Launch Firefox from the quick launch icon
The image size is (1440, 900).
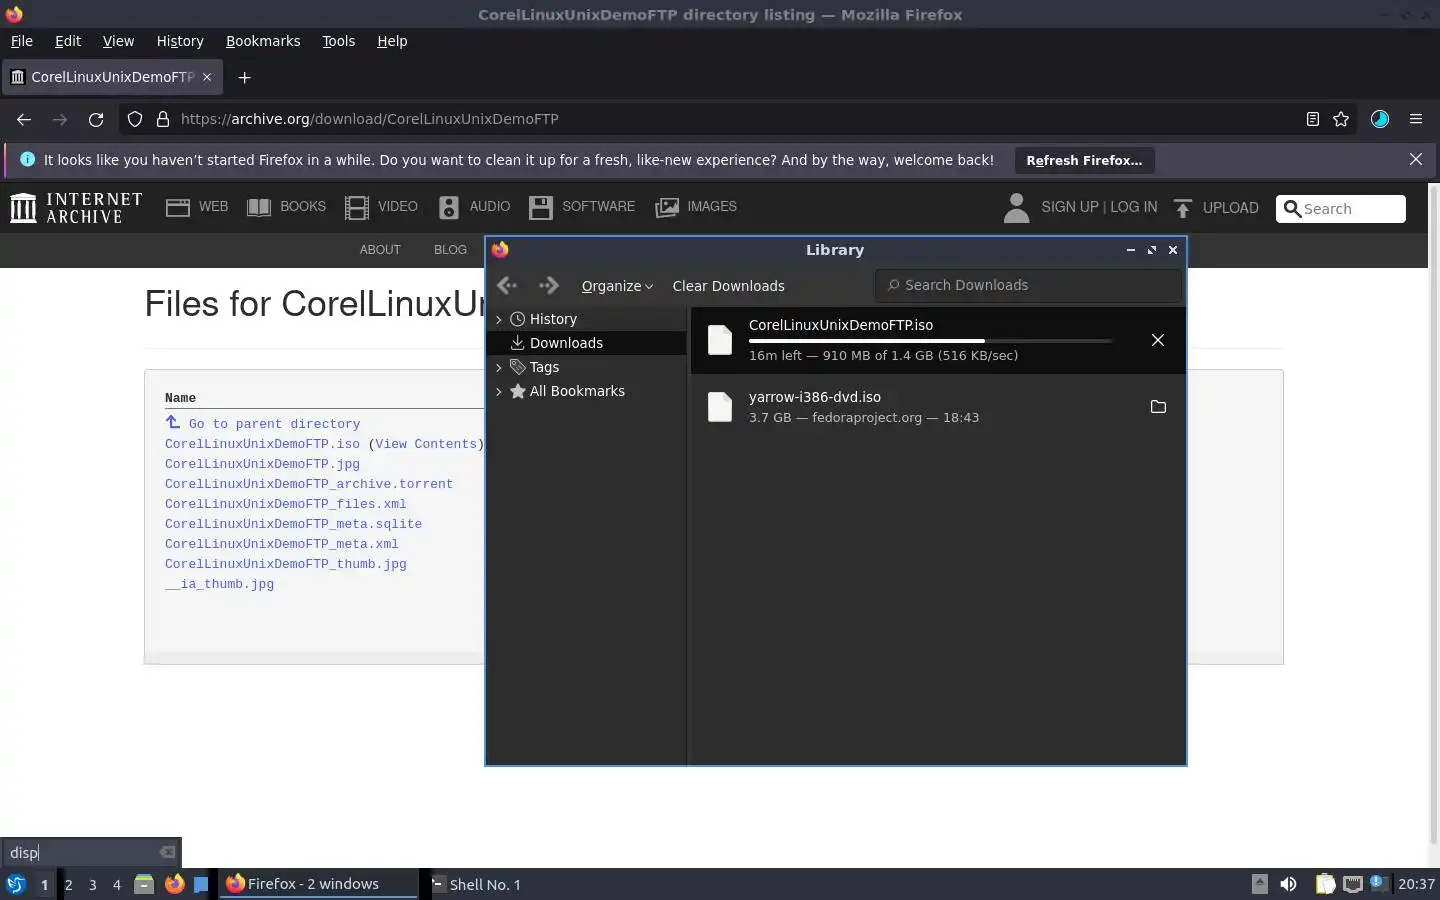(174, 884)
